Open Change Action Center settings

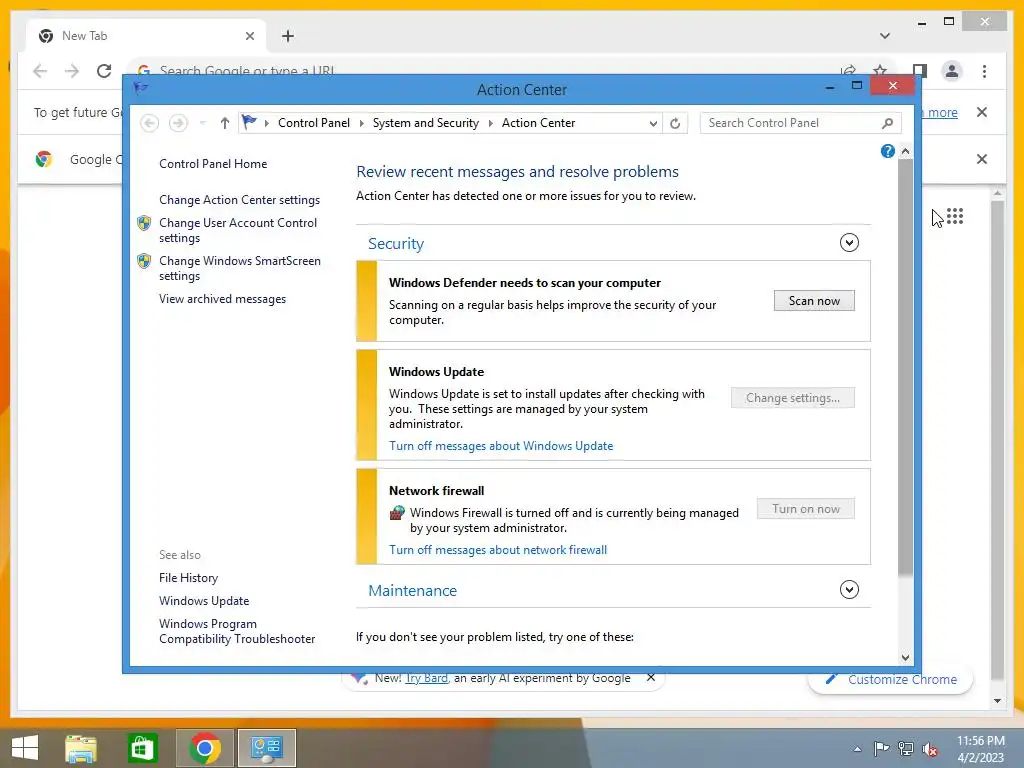[x=239, y=200]
